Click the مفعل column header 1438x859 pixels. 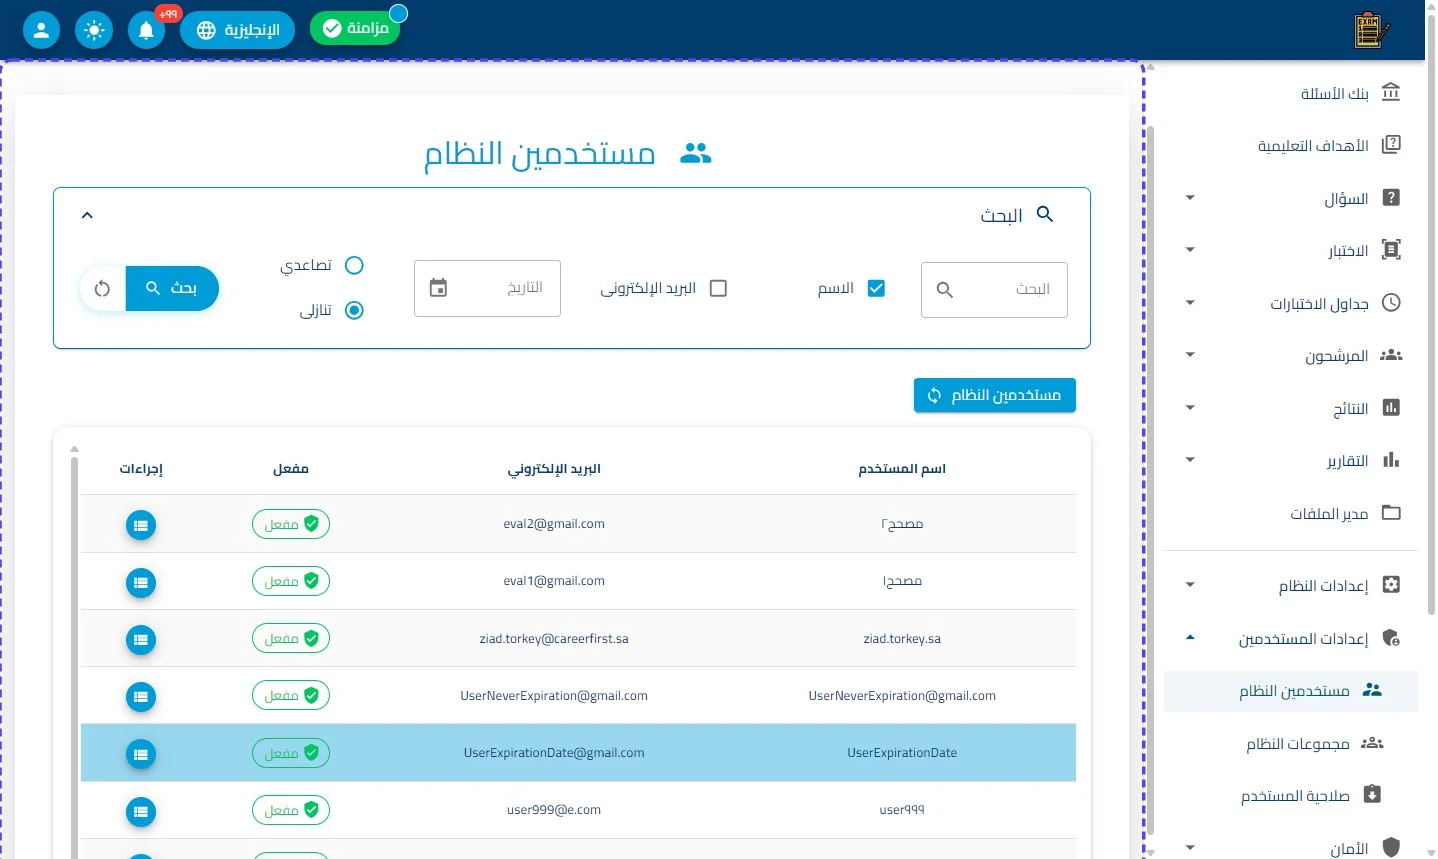(x=291, y=469)
